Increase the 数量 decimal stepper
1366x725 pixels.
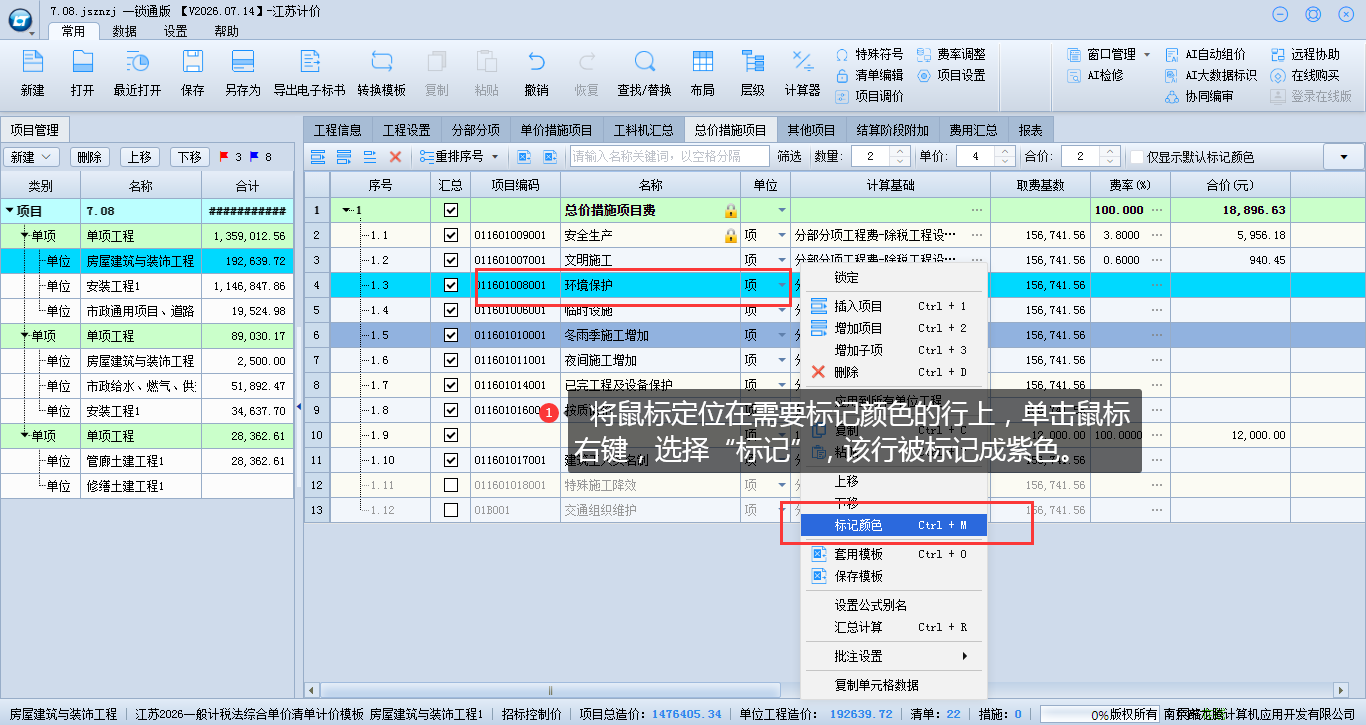pos(899,152)
